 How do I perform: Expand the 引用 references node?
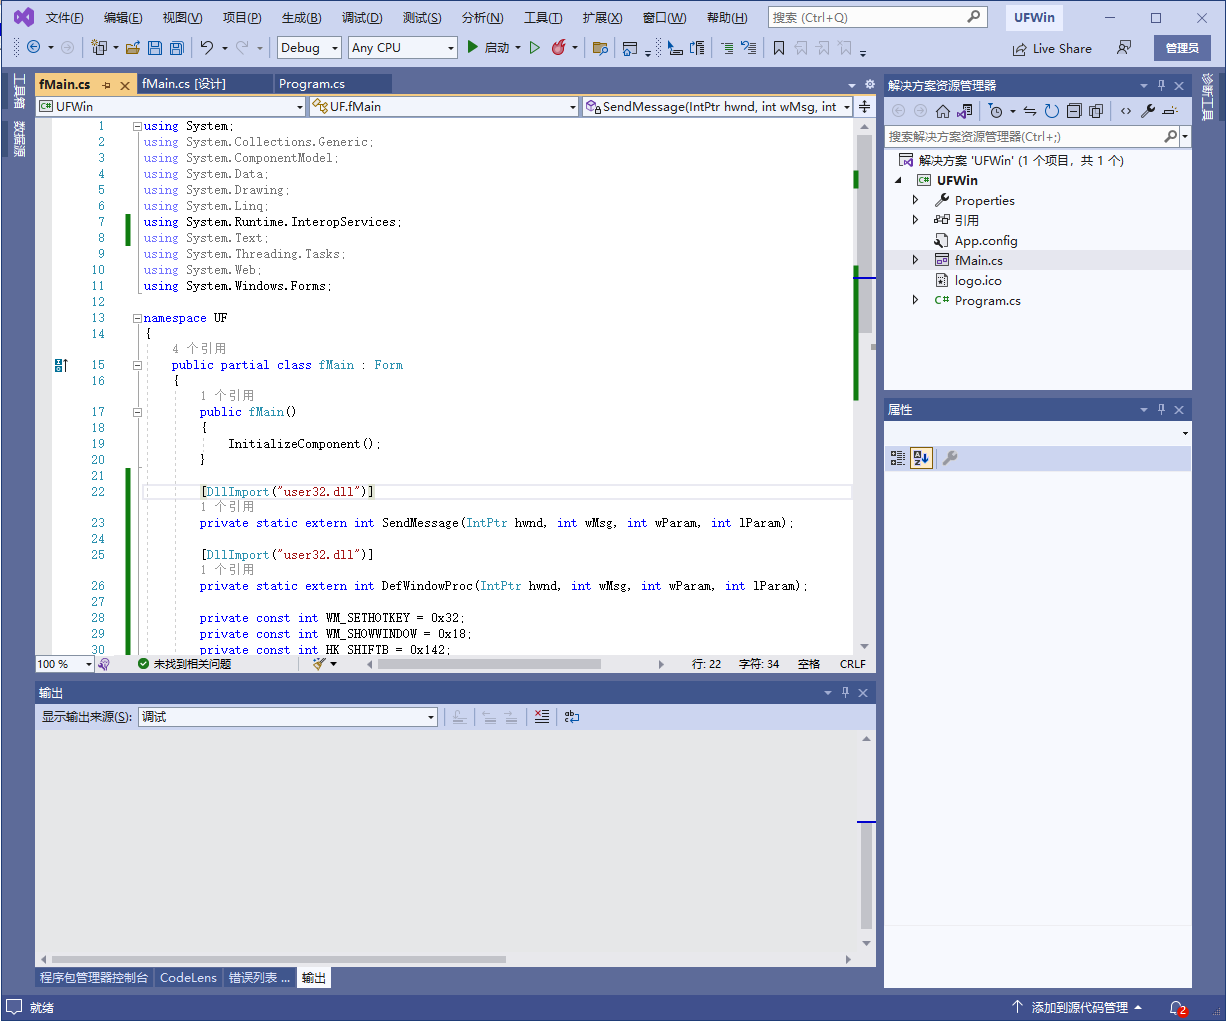(915, 220)
